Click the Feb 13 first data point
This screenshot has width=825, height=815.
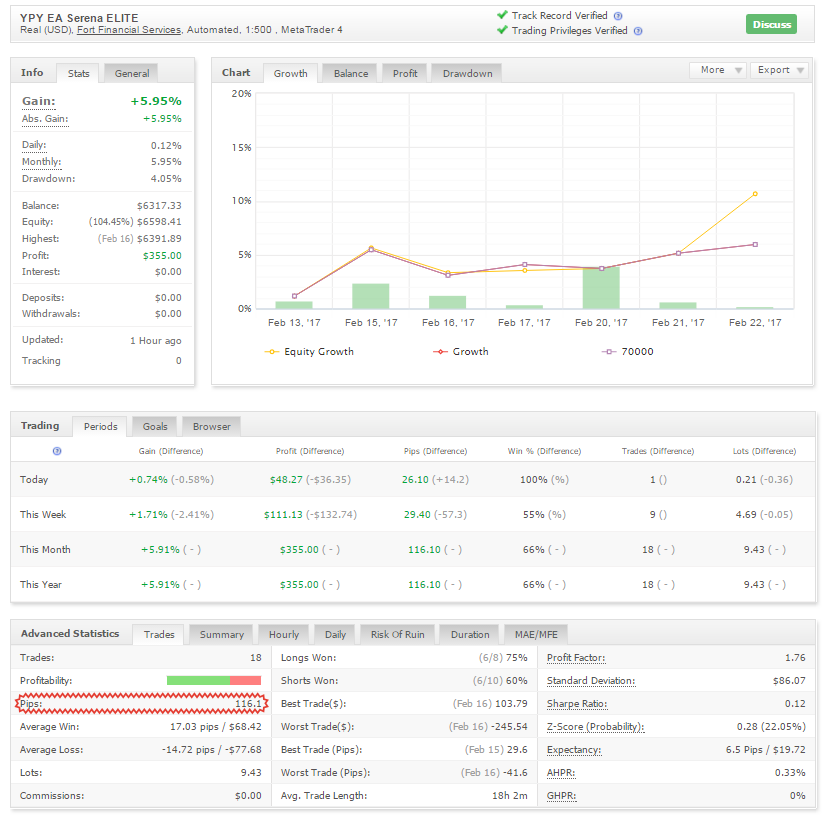coord(294,296)
